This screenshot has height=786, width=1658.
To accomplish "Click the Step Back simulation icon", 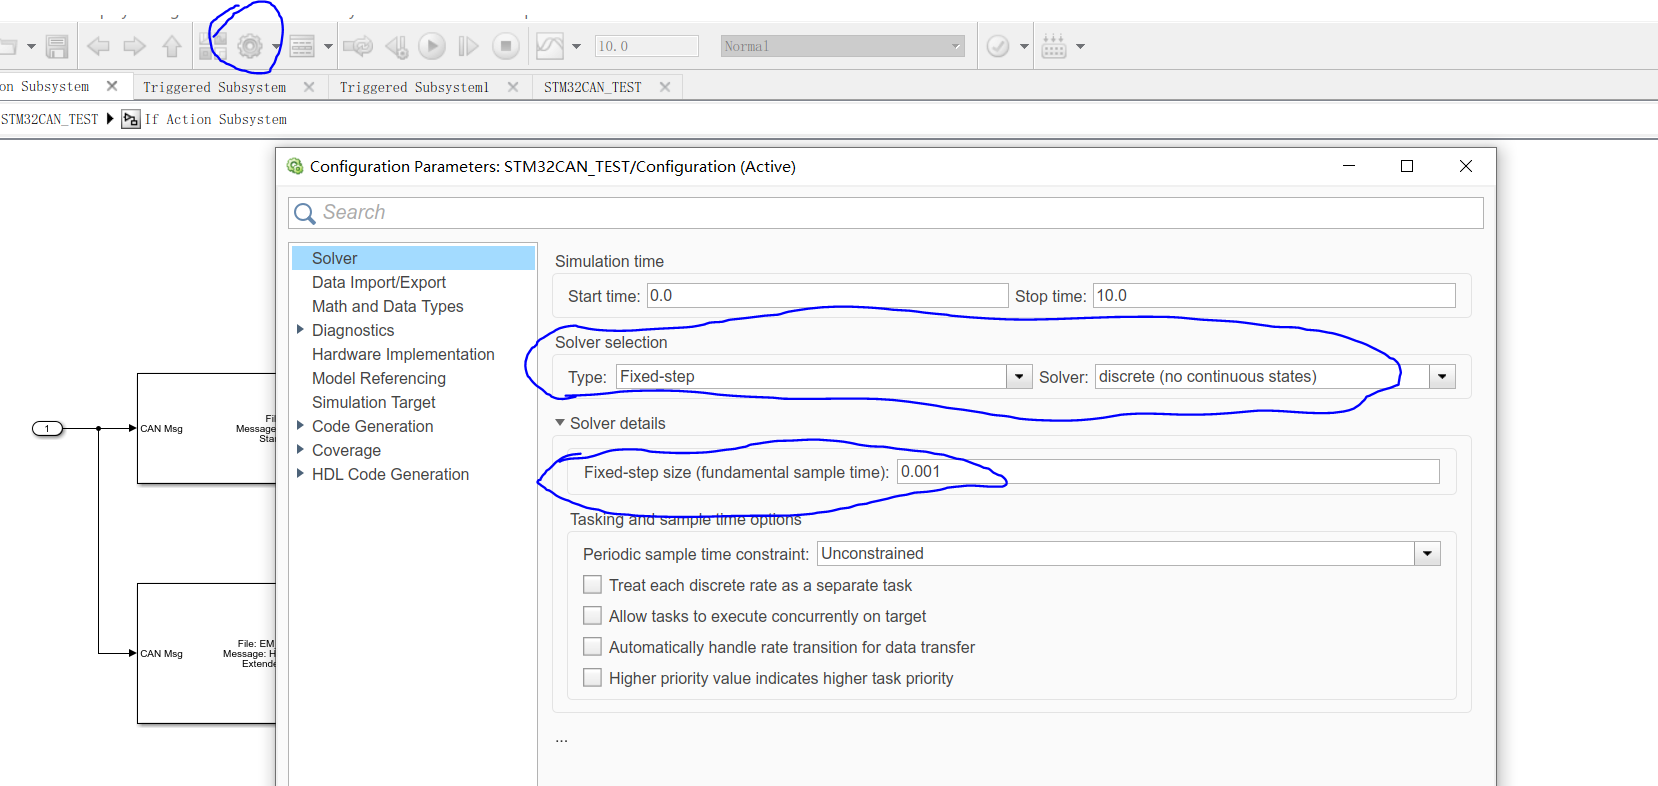I will coord(397,46).
